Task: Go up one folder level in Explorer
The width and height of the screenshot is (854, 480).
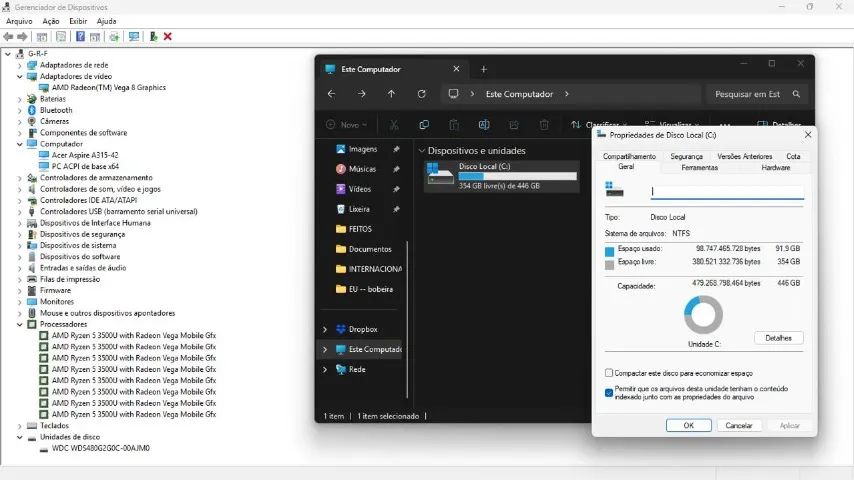Action: tap(392, 94)
